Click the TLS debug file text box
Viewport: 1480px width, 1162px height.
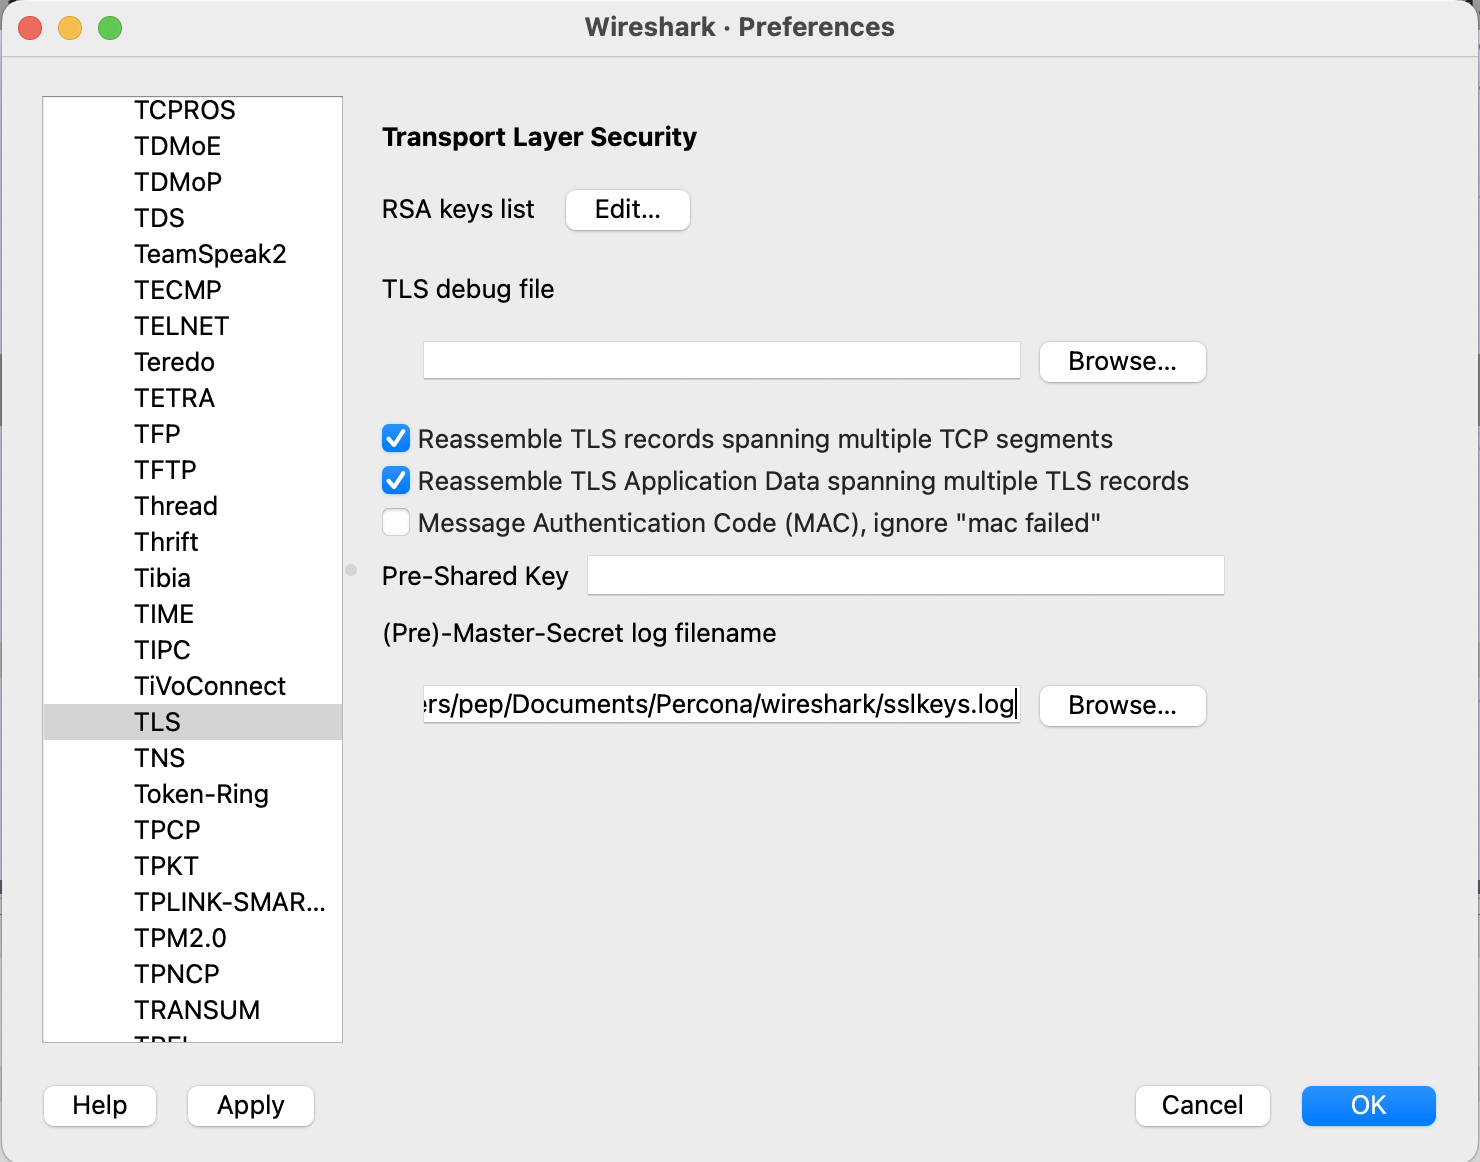click(x=721, y=360)
